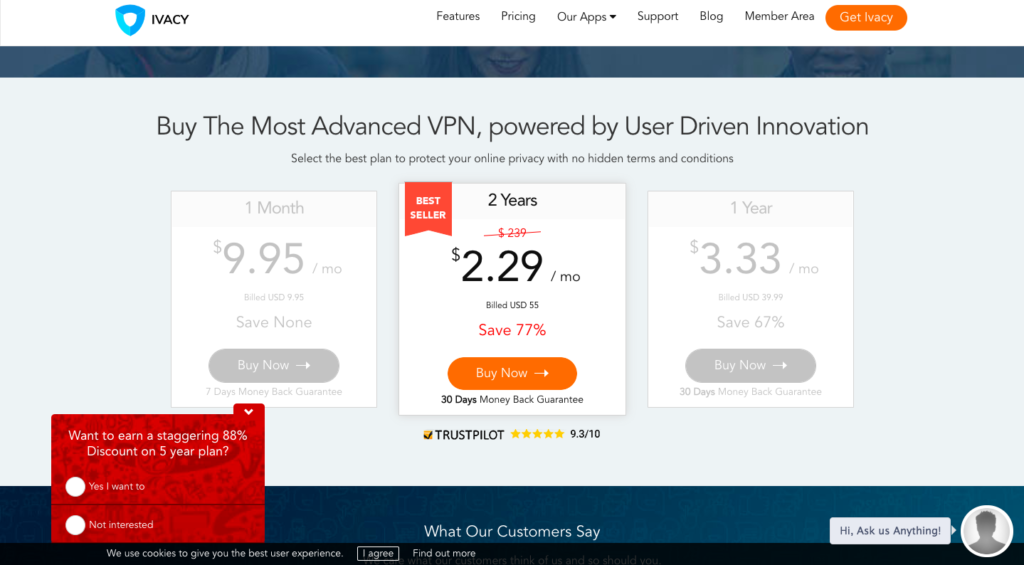Buy the 1 Year plan
Image resolution: width=1024 pixels, height=565 pixels.
[x=750, y=365]
